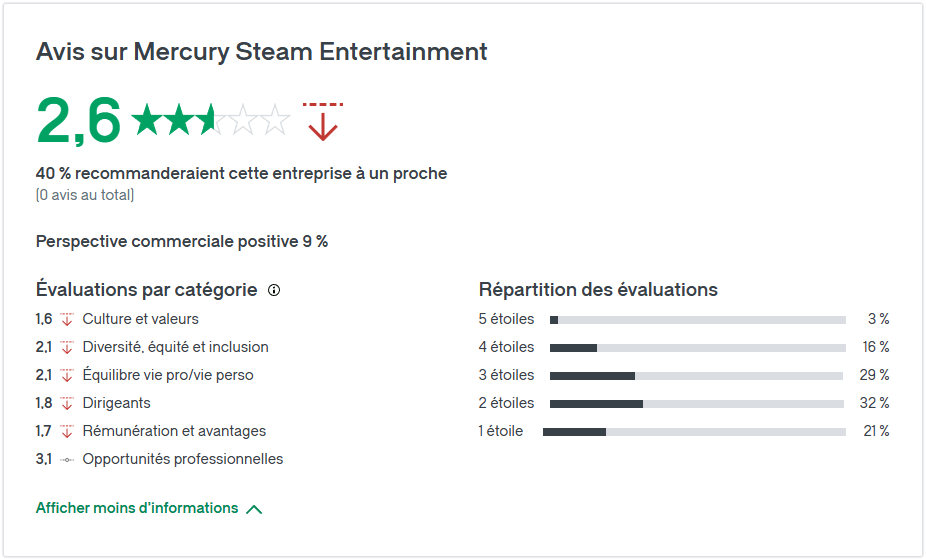Click the trend icon for Équilibre vie pro/vie perso

point(67,375)
